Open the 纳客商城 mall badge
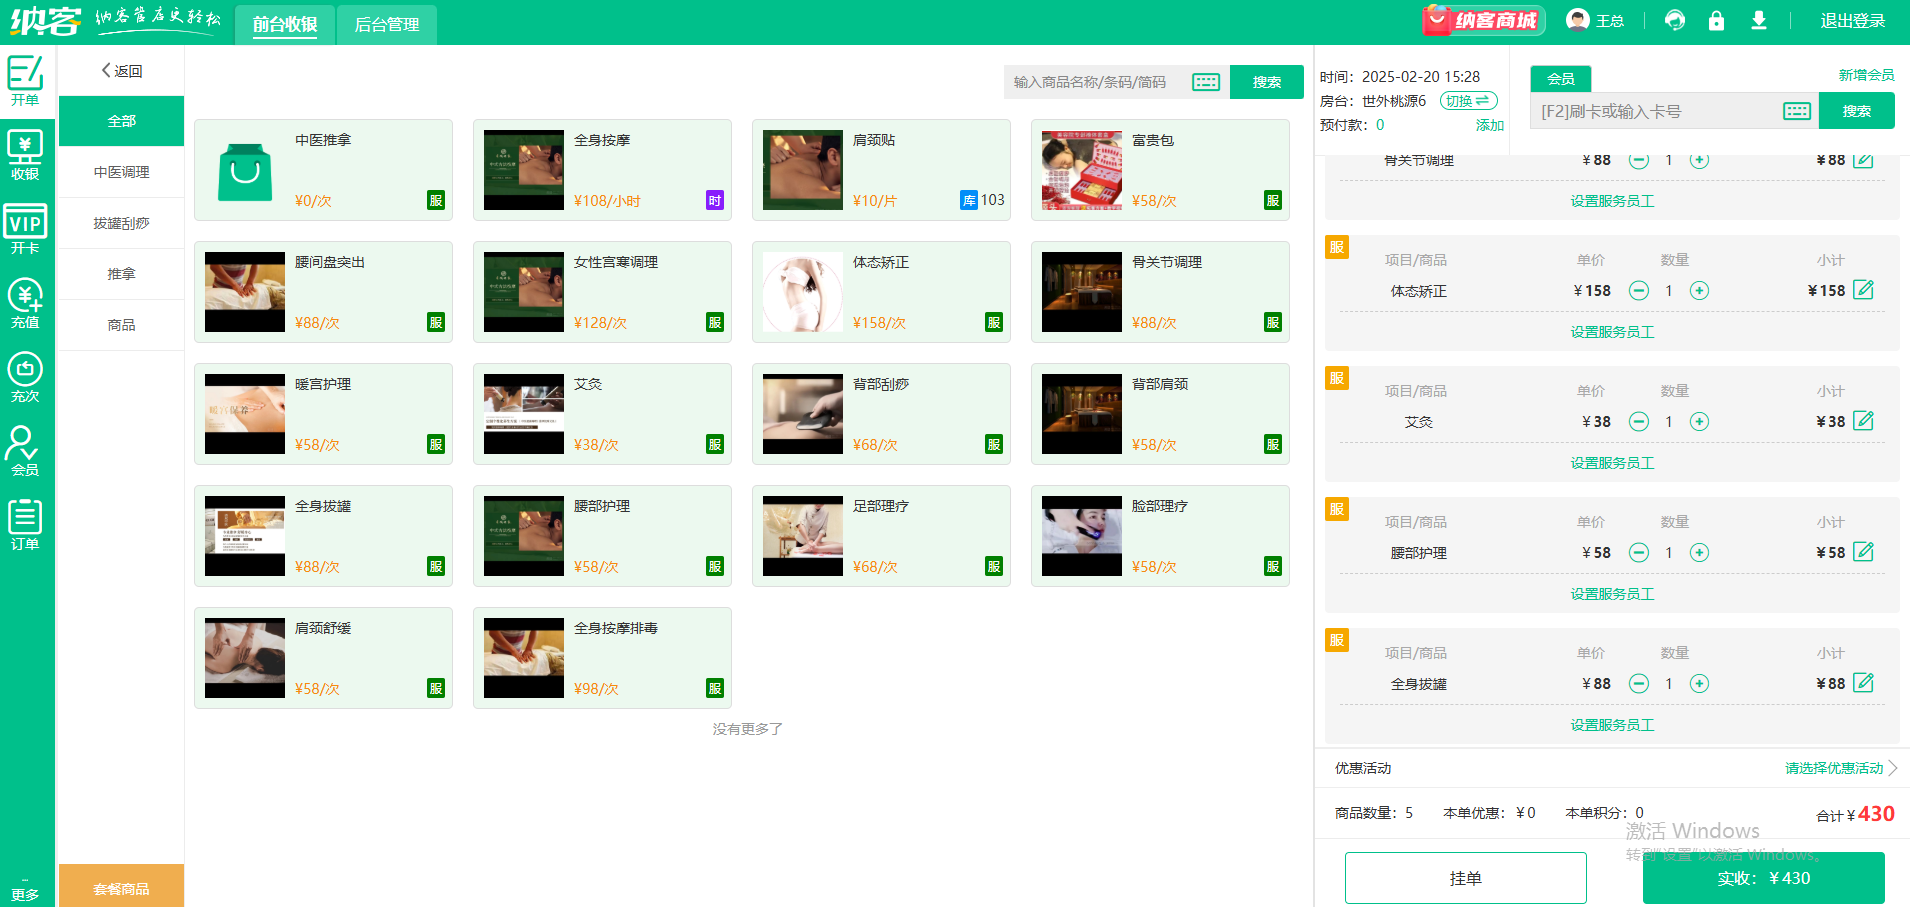 click(1484, 20)
